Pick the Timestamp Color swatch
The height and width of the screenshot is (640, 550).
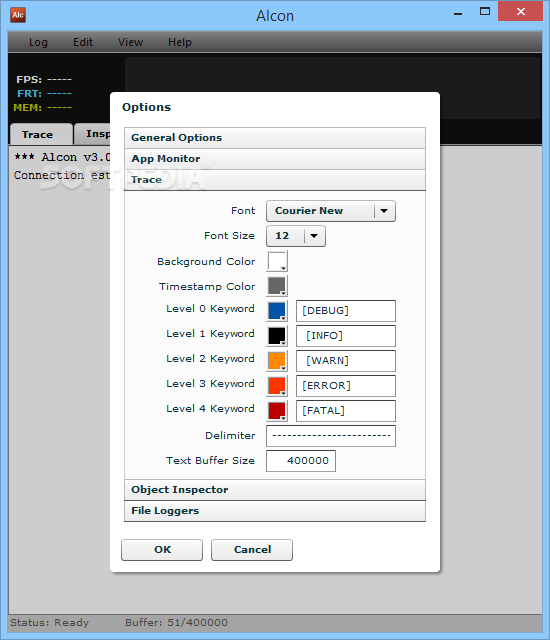277,286
